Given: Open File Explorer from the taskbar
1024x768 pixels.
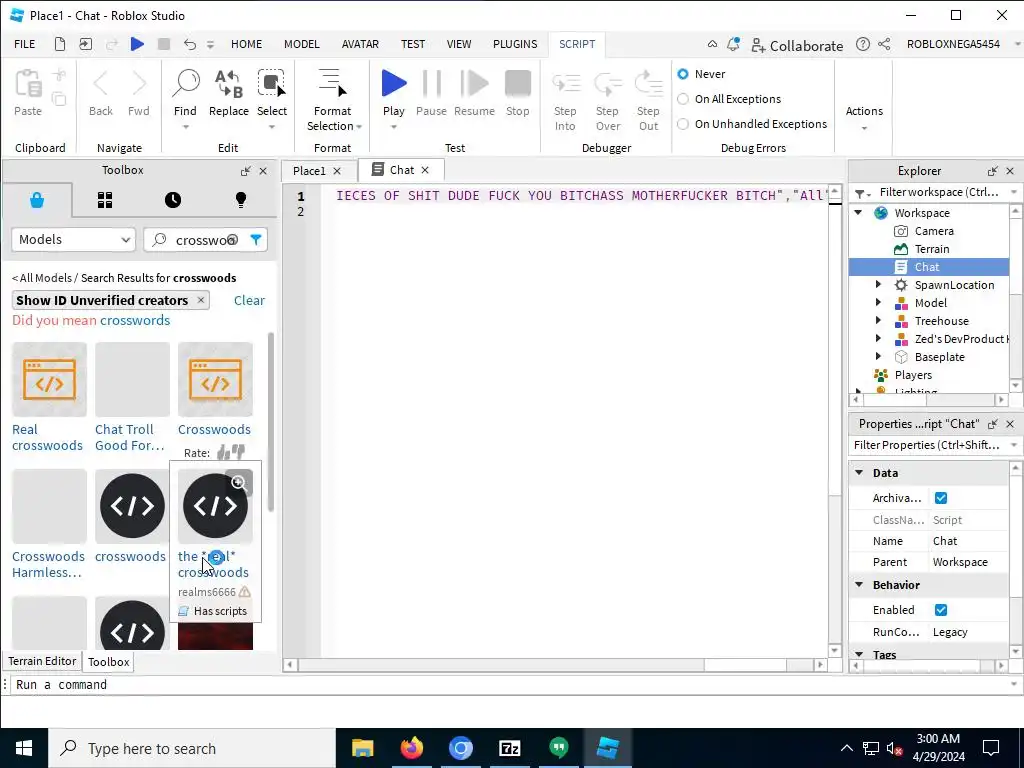Looking at the screenshot, I should coord(362,748).
